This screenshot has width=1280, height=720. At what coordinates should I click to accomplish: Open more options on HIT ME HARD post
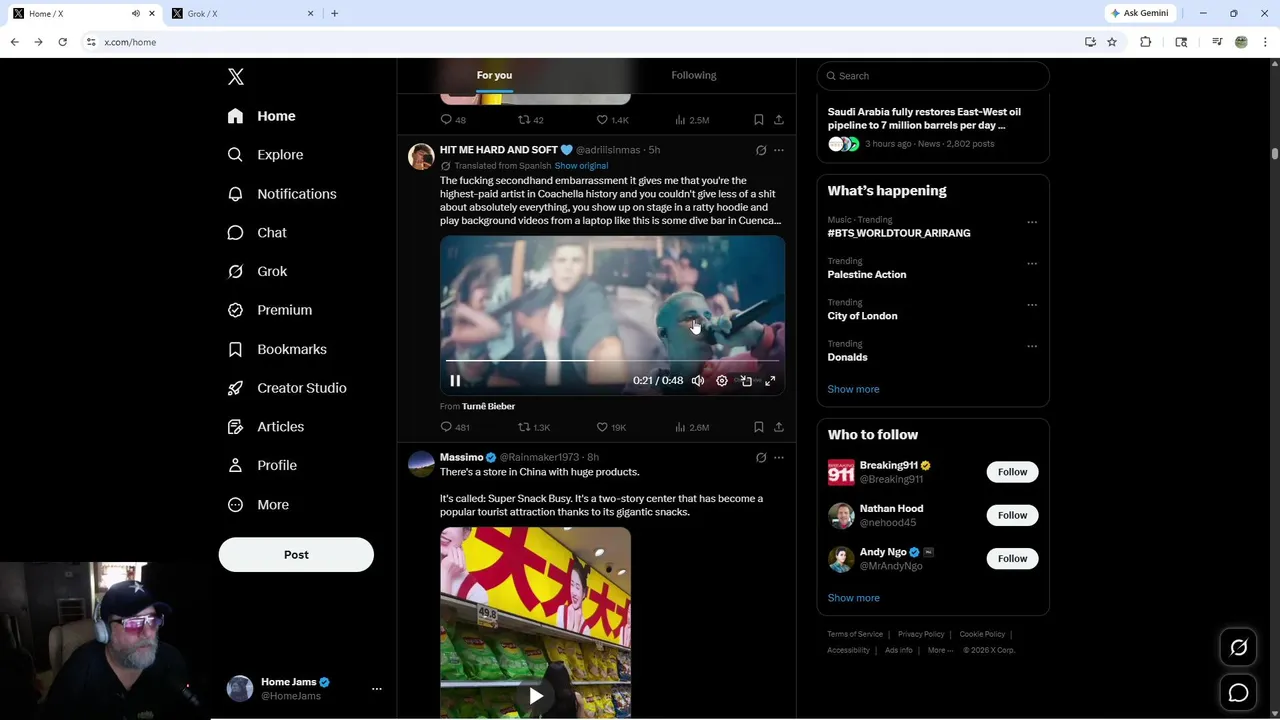click(x=779, y=150)
